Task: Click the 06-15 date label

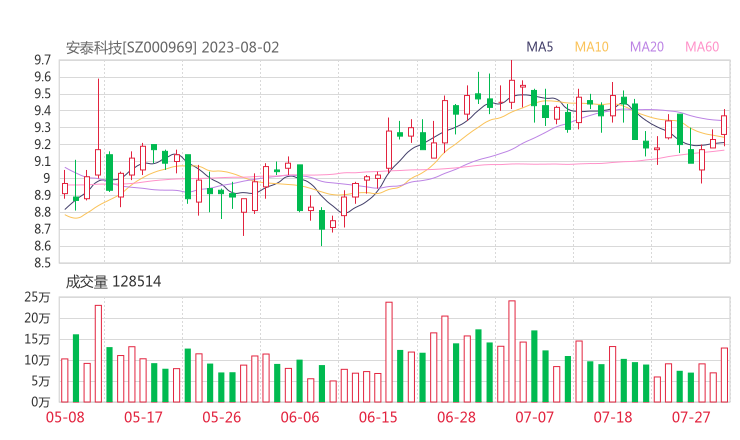Action: click(x=378, y=417)
